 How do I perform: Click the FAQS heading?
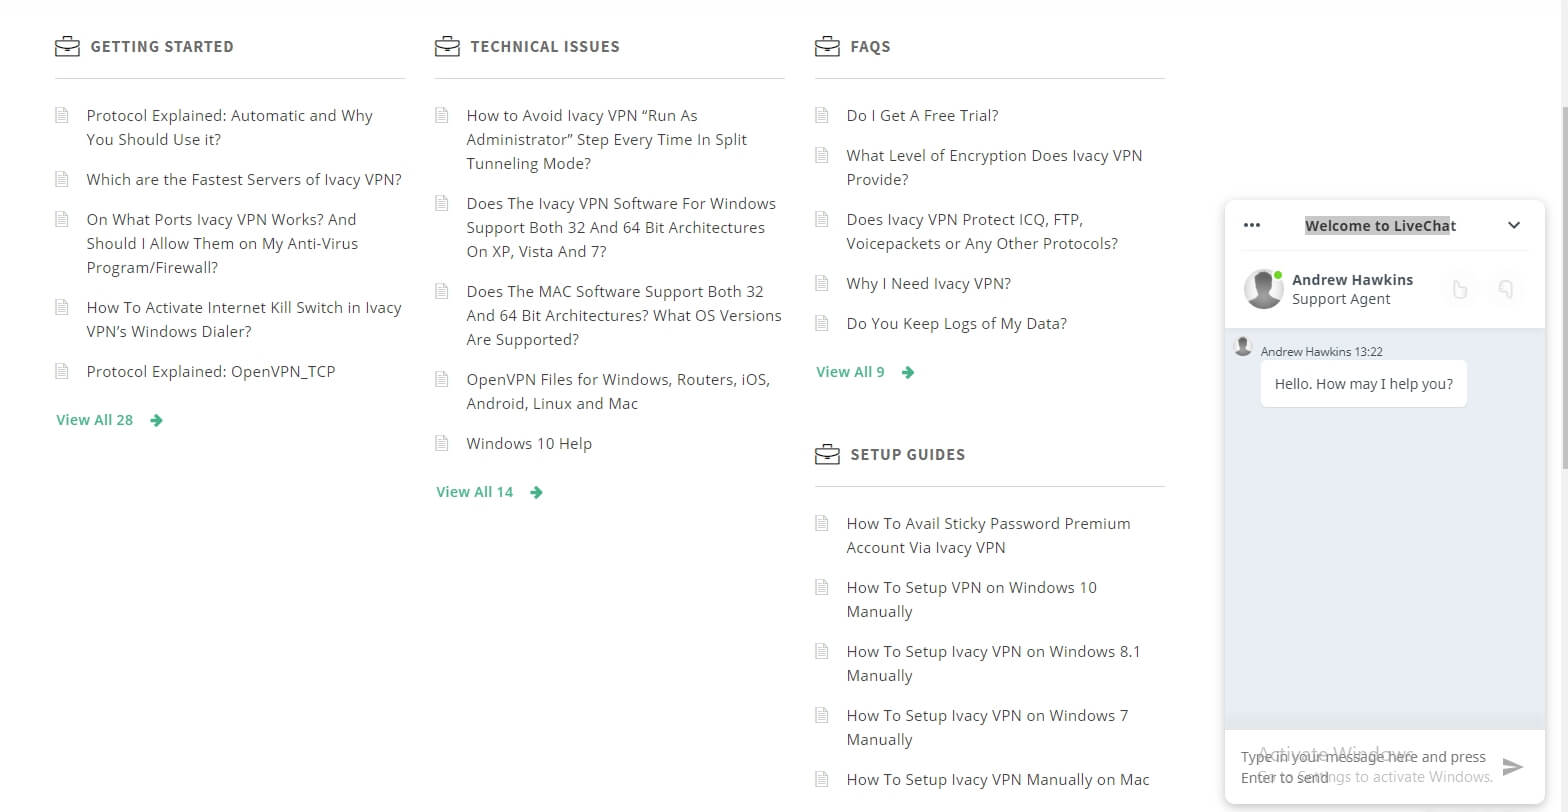click(870, 46)
